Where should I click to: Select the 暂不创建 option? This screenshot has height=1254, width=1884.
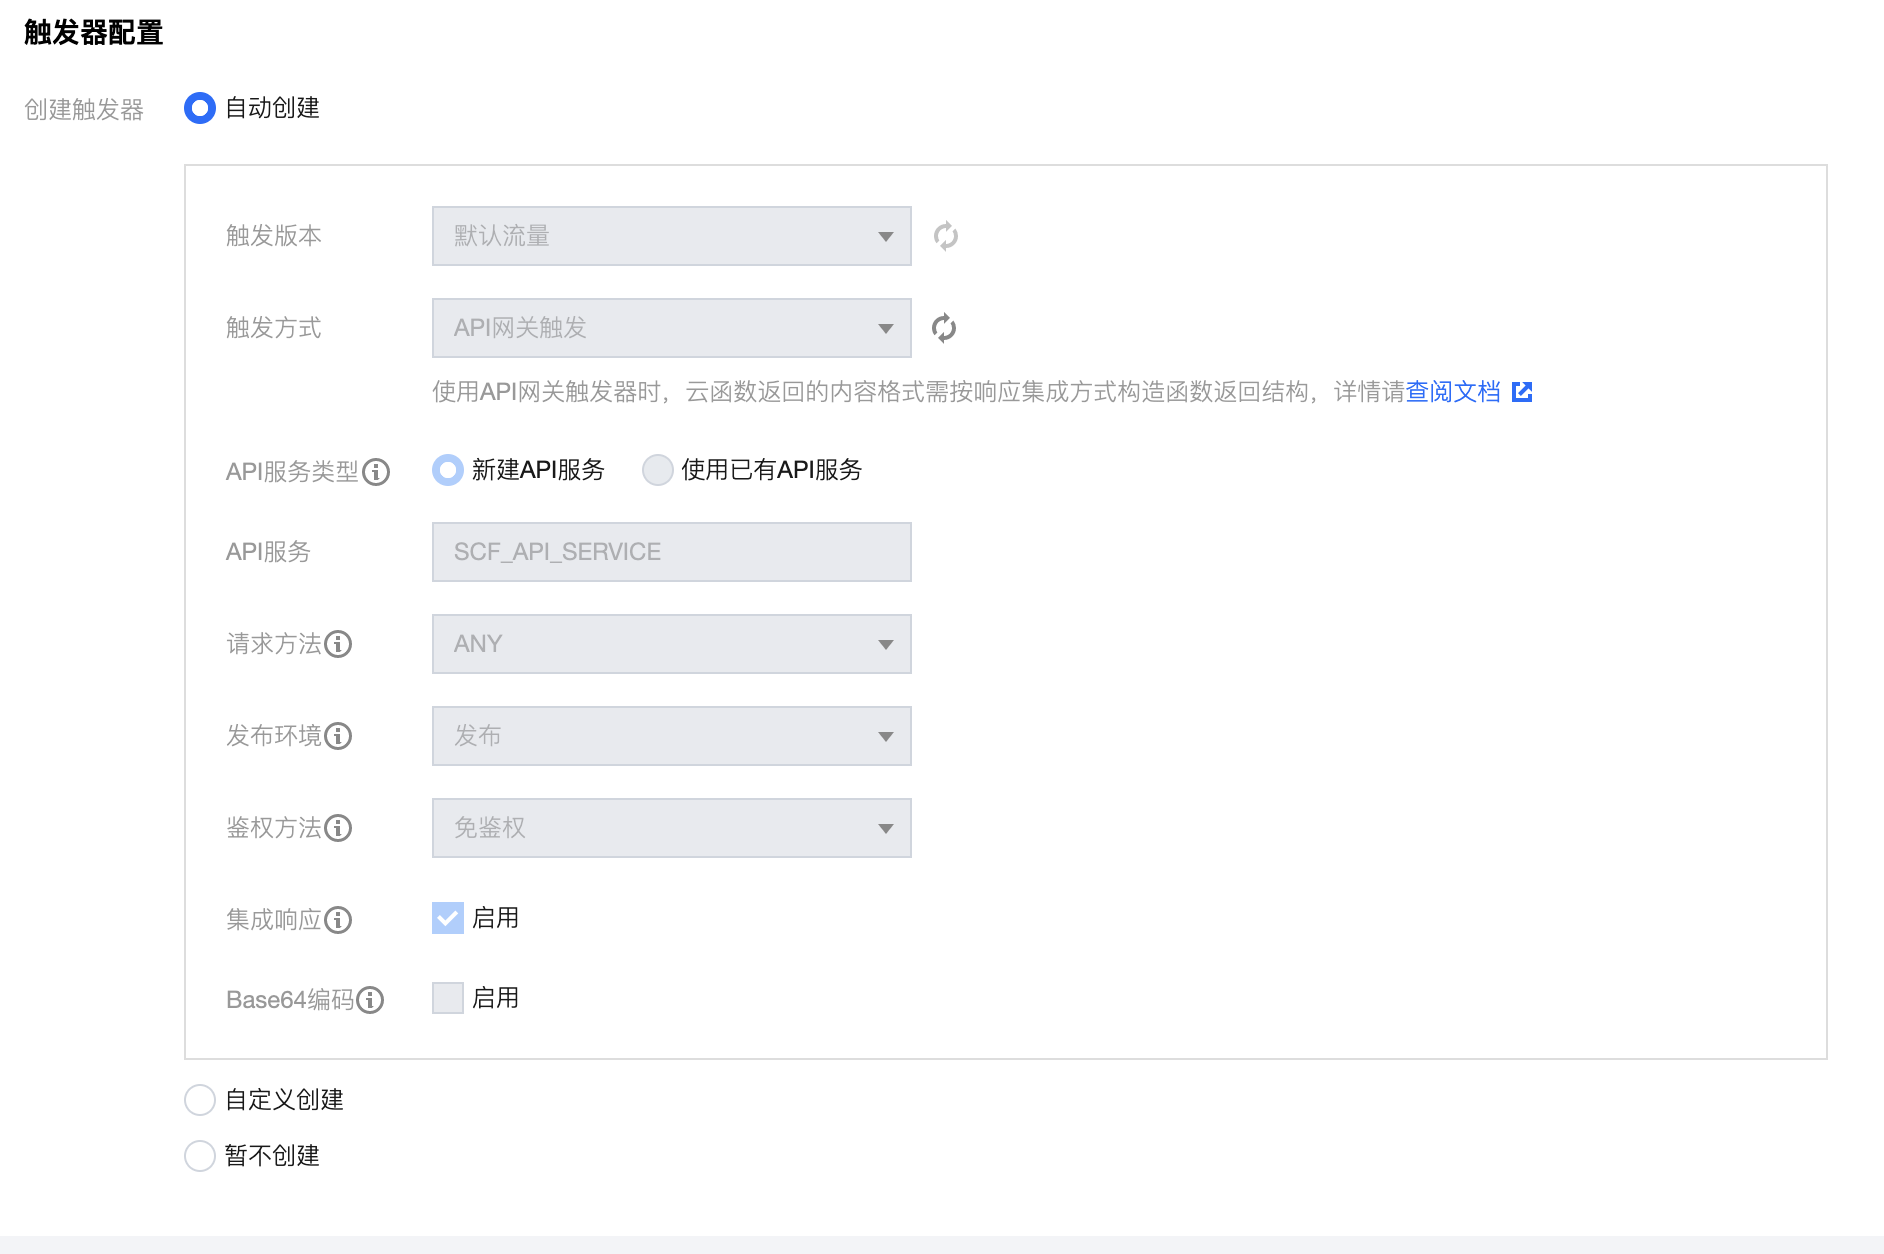(200, 1156)
